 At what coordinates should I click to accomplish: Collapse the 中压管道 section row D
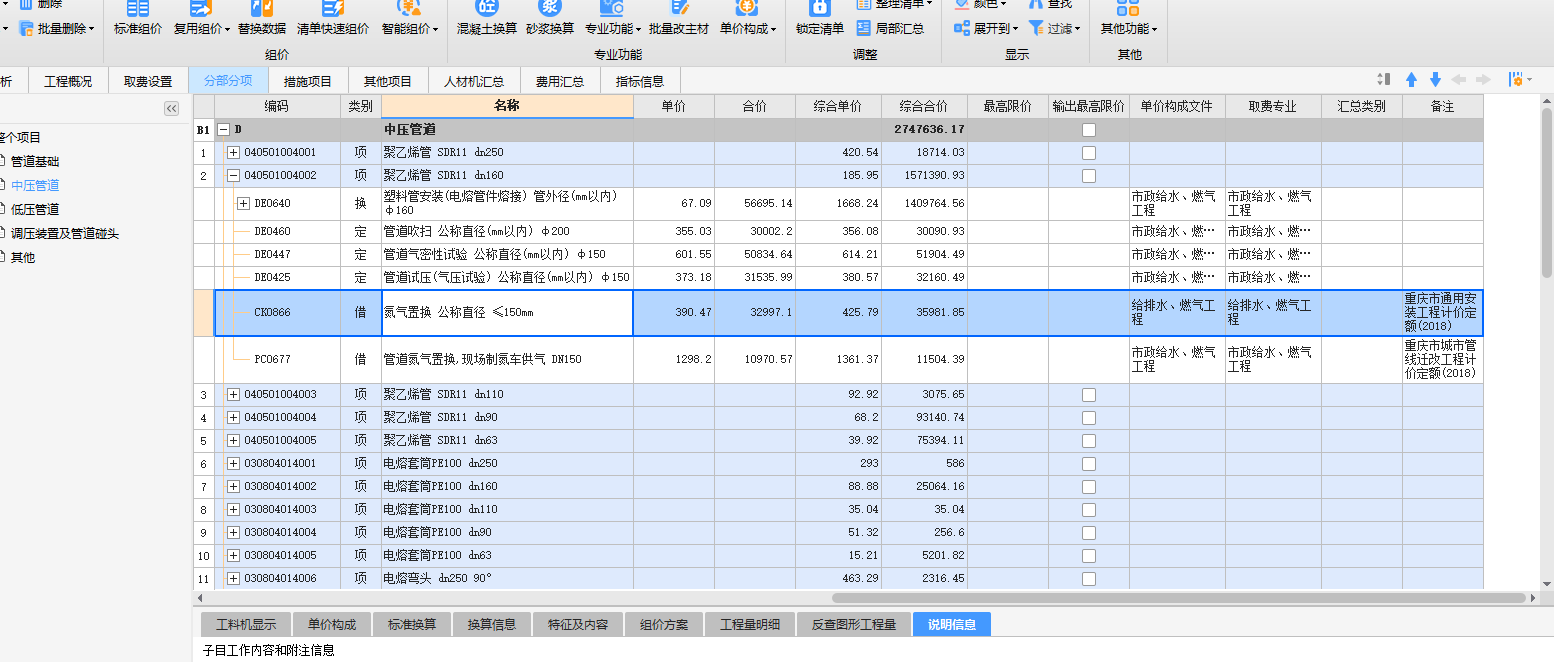(x=224, y=130)
